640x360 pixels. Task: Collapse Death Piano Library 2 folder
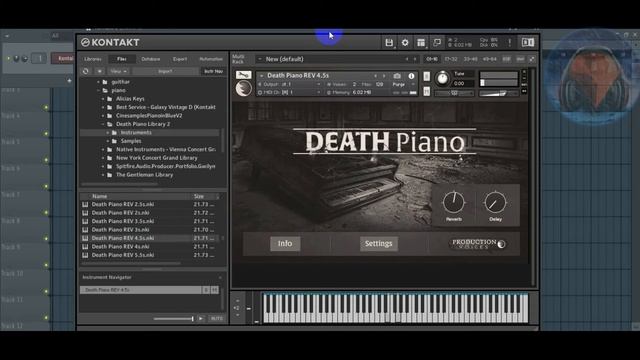pos(103,124)
